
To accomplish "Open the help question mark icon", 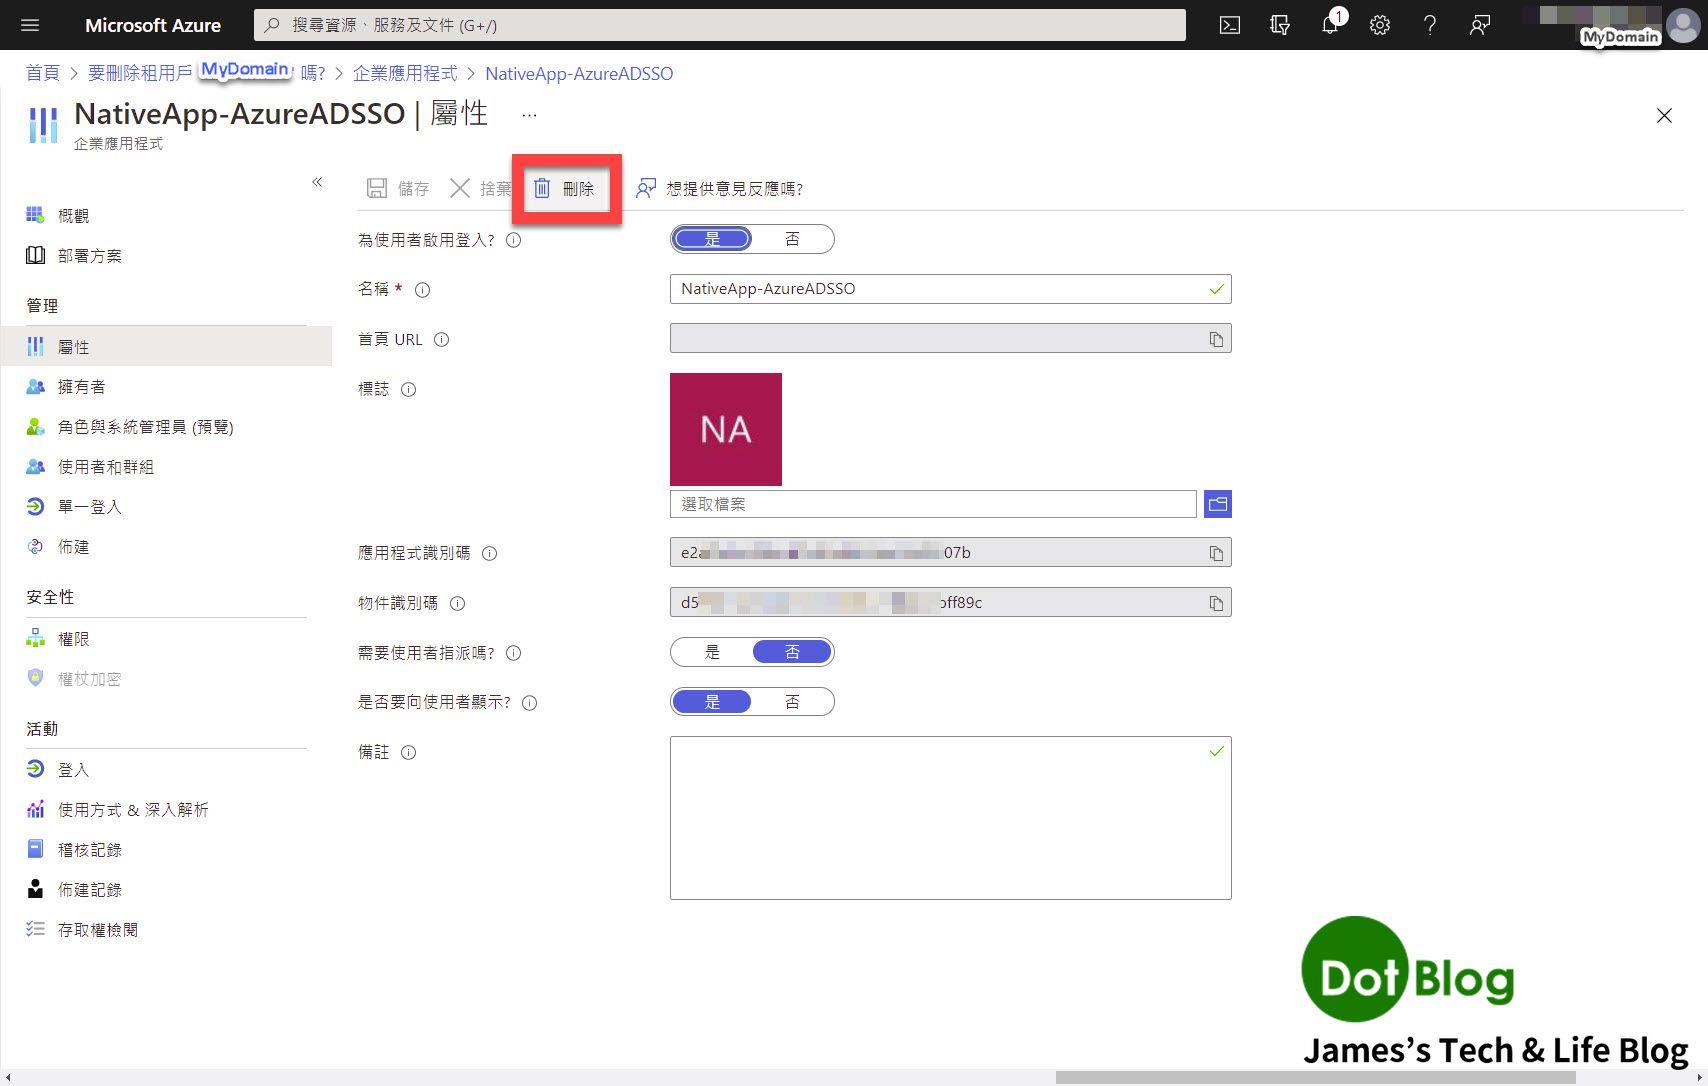I will [1430, 25].
